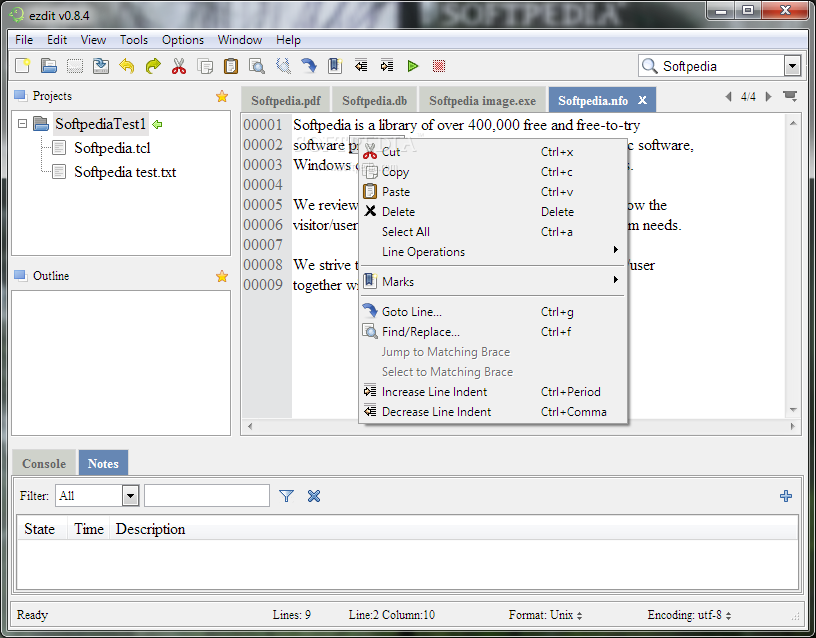Screen dimensions: 816x638
Task: Clear the notes filter with X icon
Action: click(314, 496)
